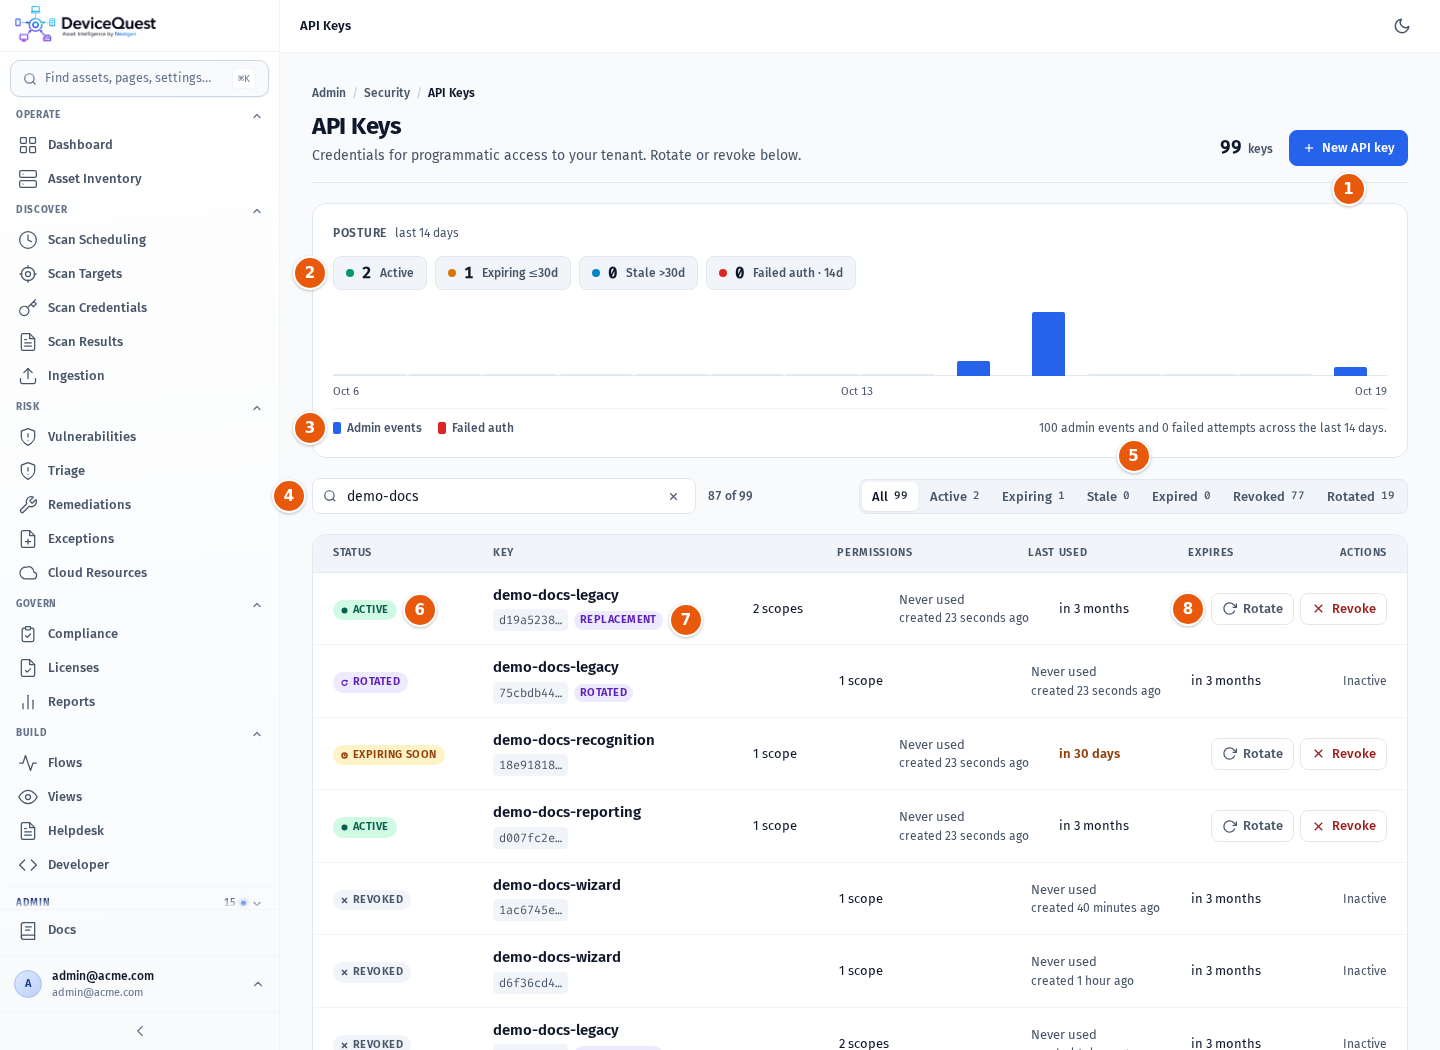
Task: Filter by Expiring keys tab
Action: coord(1033,497)
